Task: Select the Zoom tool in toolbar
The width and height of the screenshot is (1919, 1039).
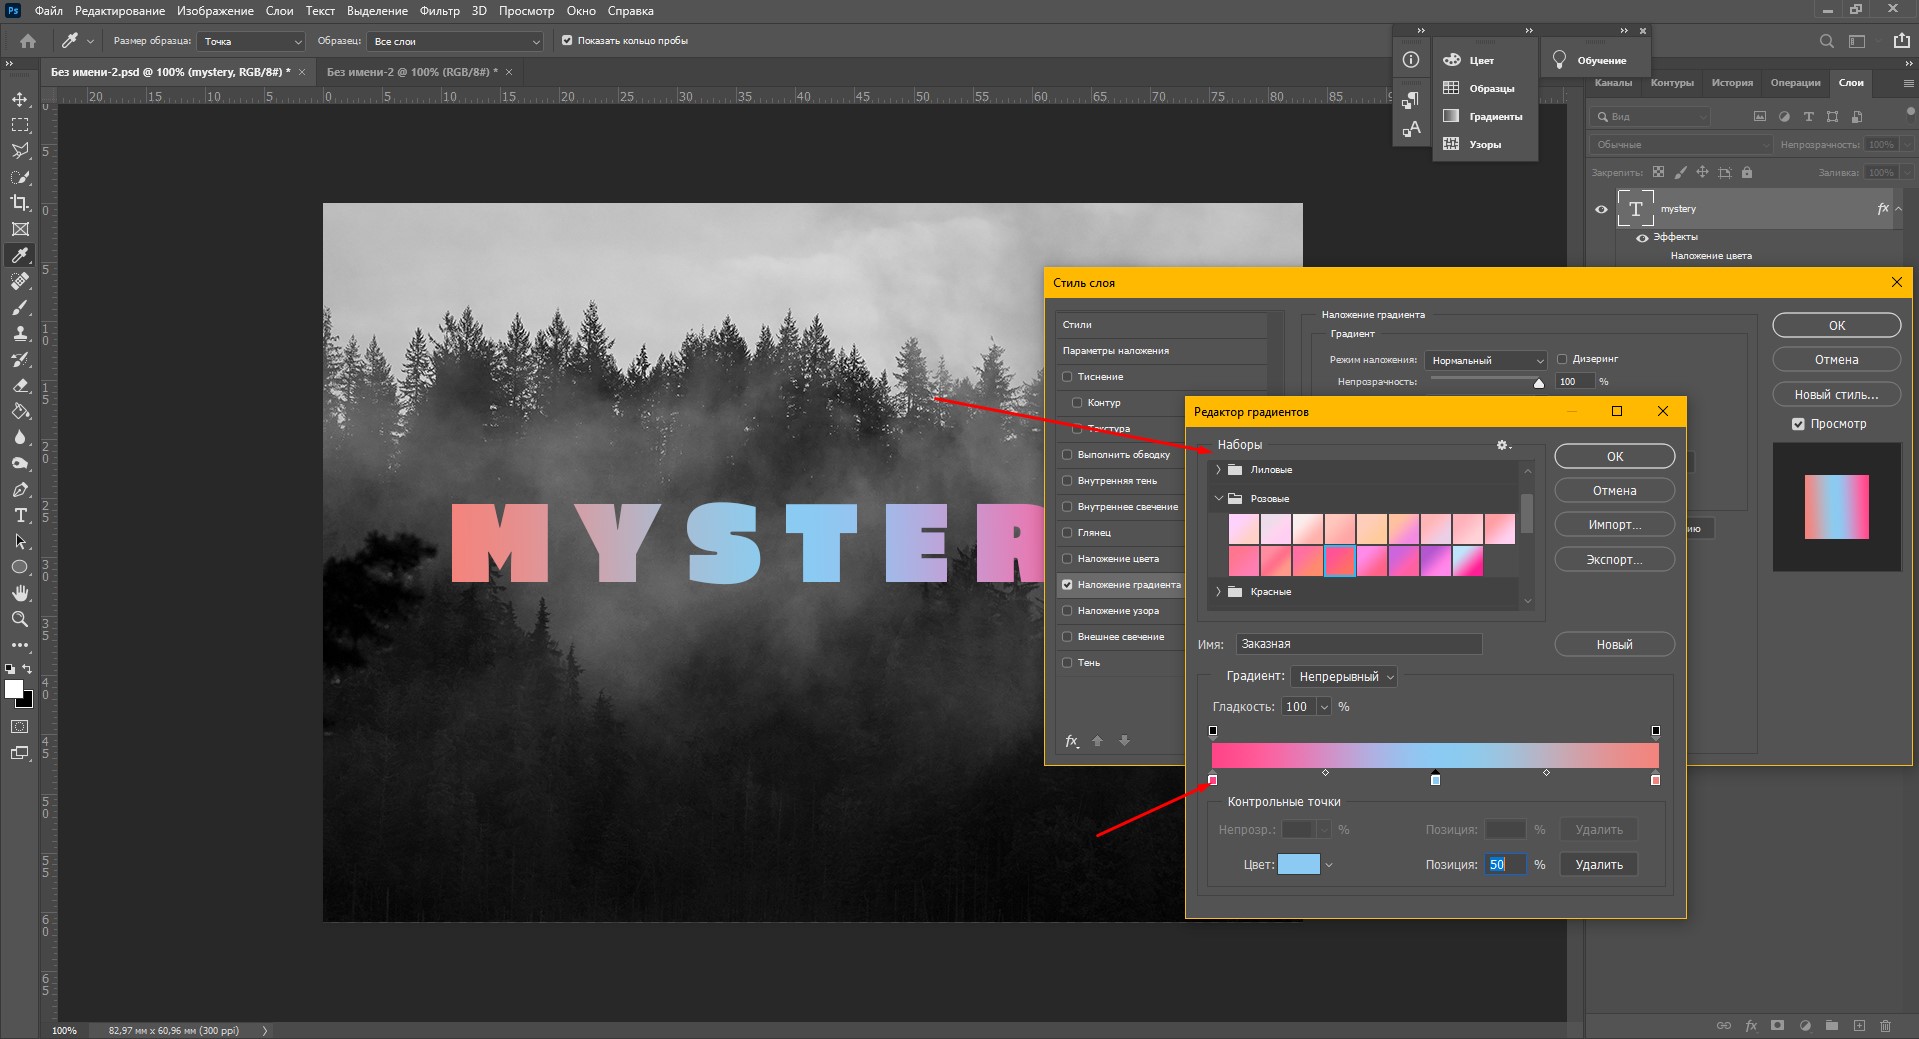Action: click(20, 619)
